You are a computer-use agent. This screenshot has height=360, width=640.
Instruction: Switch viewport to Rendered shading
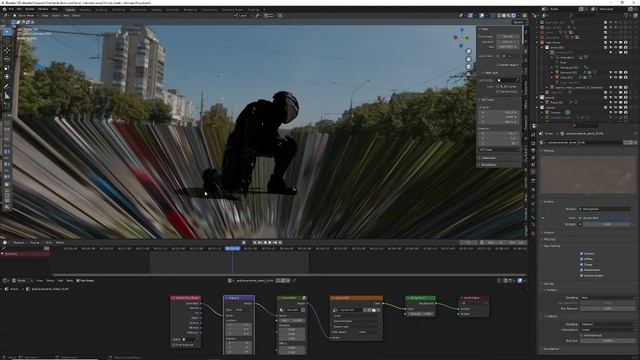pyautogui.click(x=513, y=16)
